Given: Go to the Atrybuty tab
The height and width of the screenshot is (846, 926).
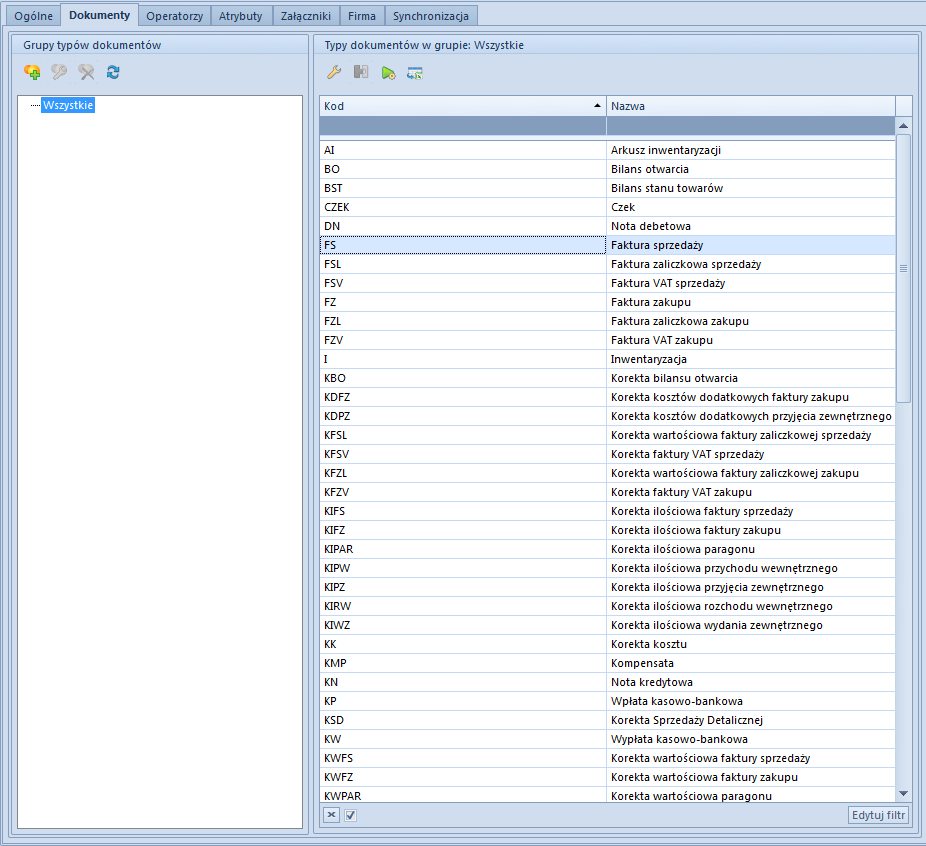Looking at the screenshot, I should (240, 16).
